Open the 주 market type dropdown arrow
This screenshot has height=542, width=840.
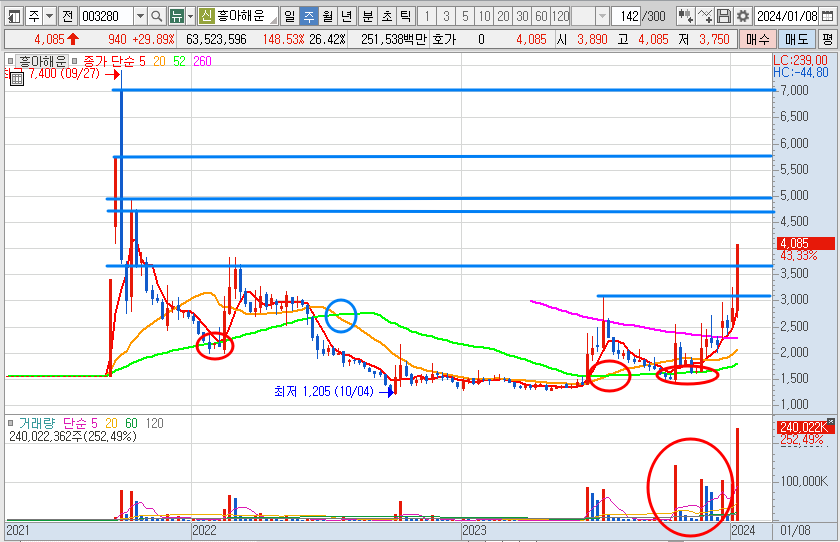point(49,17)
